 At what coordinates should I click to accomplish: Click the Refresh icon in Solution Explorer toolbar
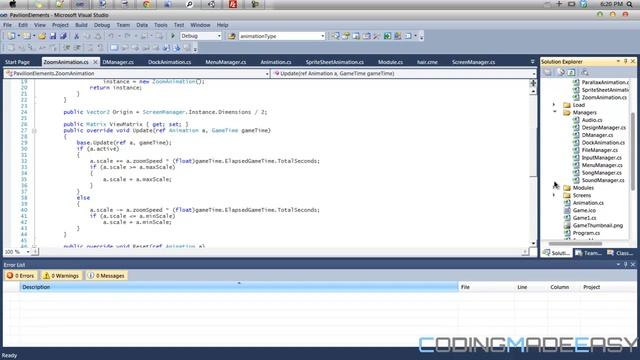(571, 72)
